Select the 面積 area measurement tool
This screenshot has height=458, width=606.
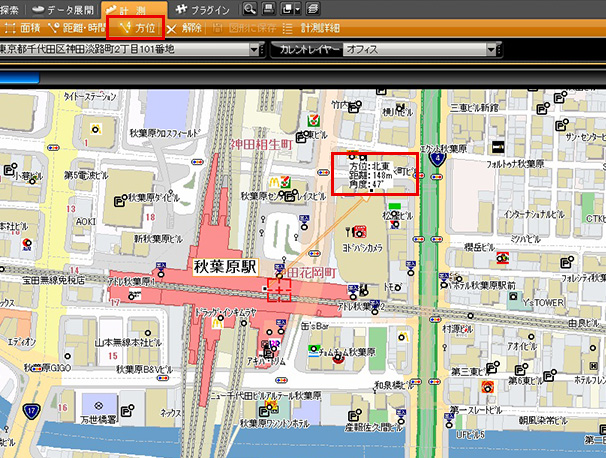tap(22, 28)
